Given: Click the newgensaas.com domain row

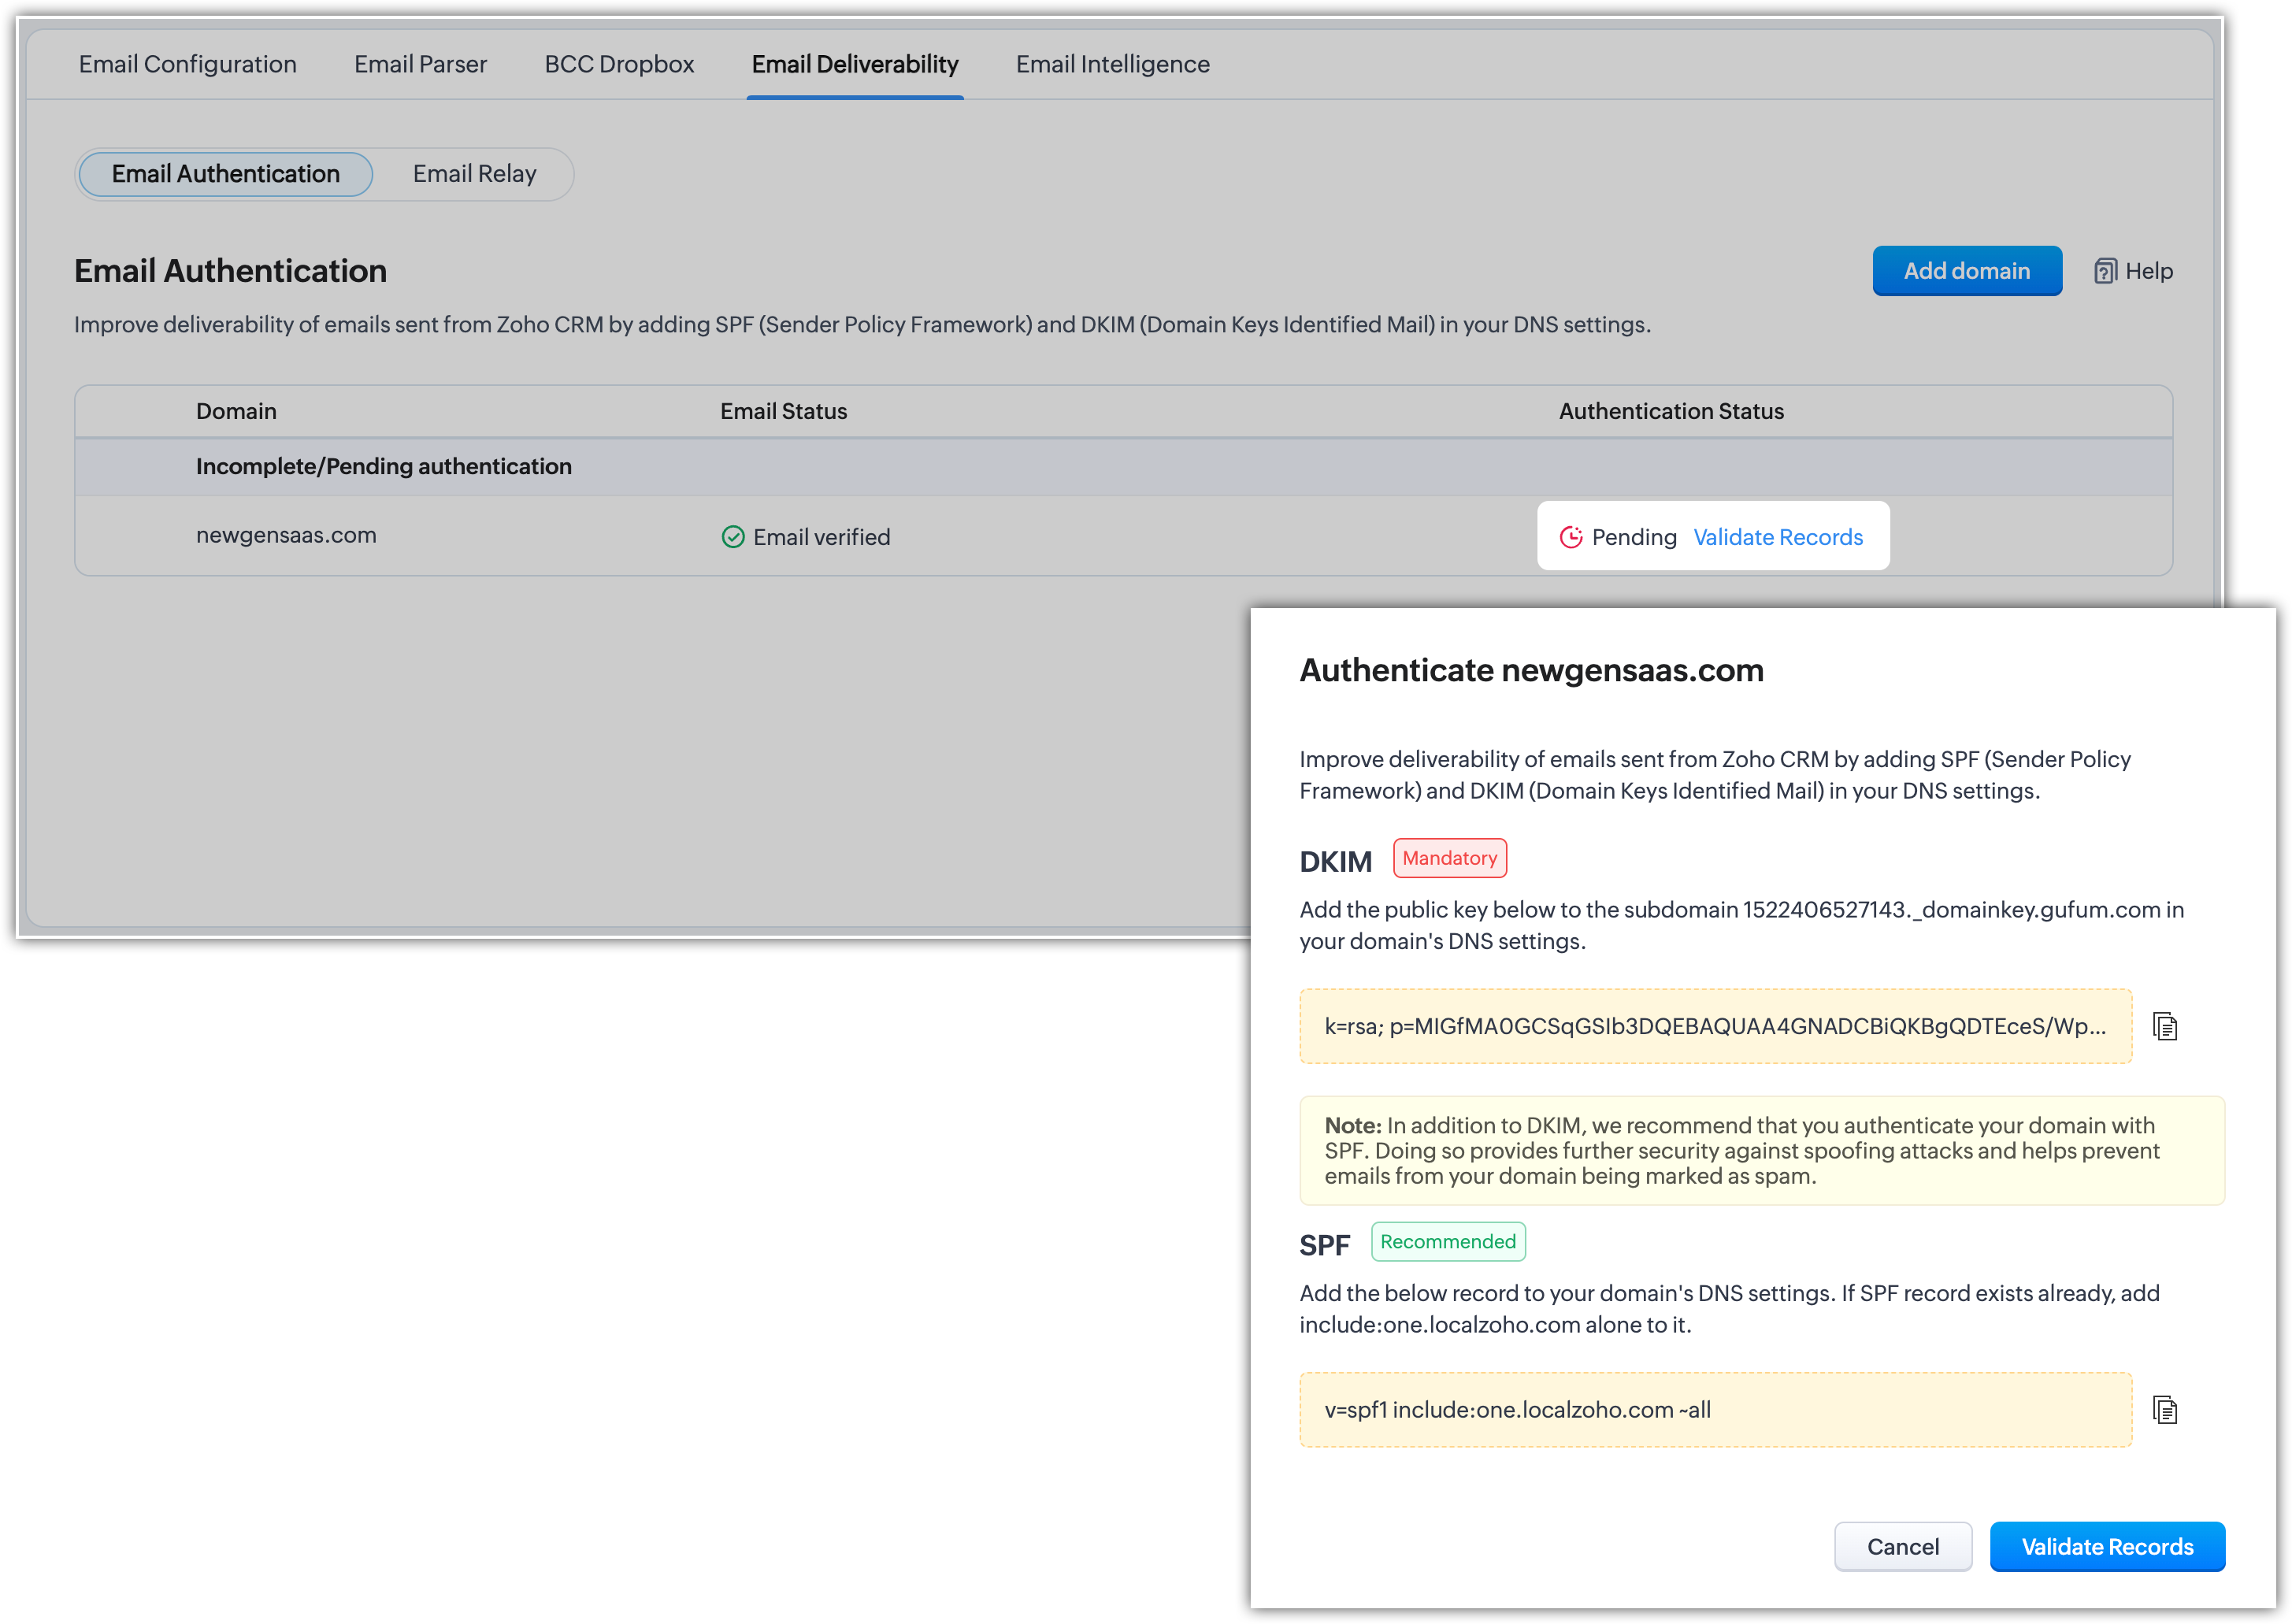Looking at the screenshot, I should 286,535.
